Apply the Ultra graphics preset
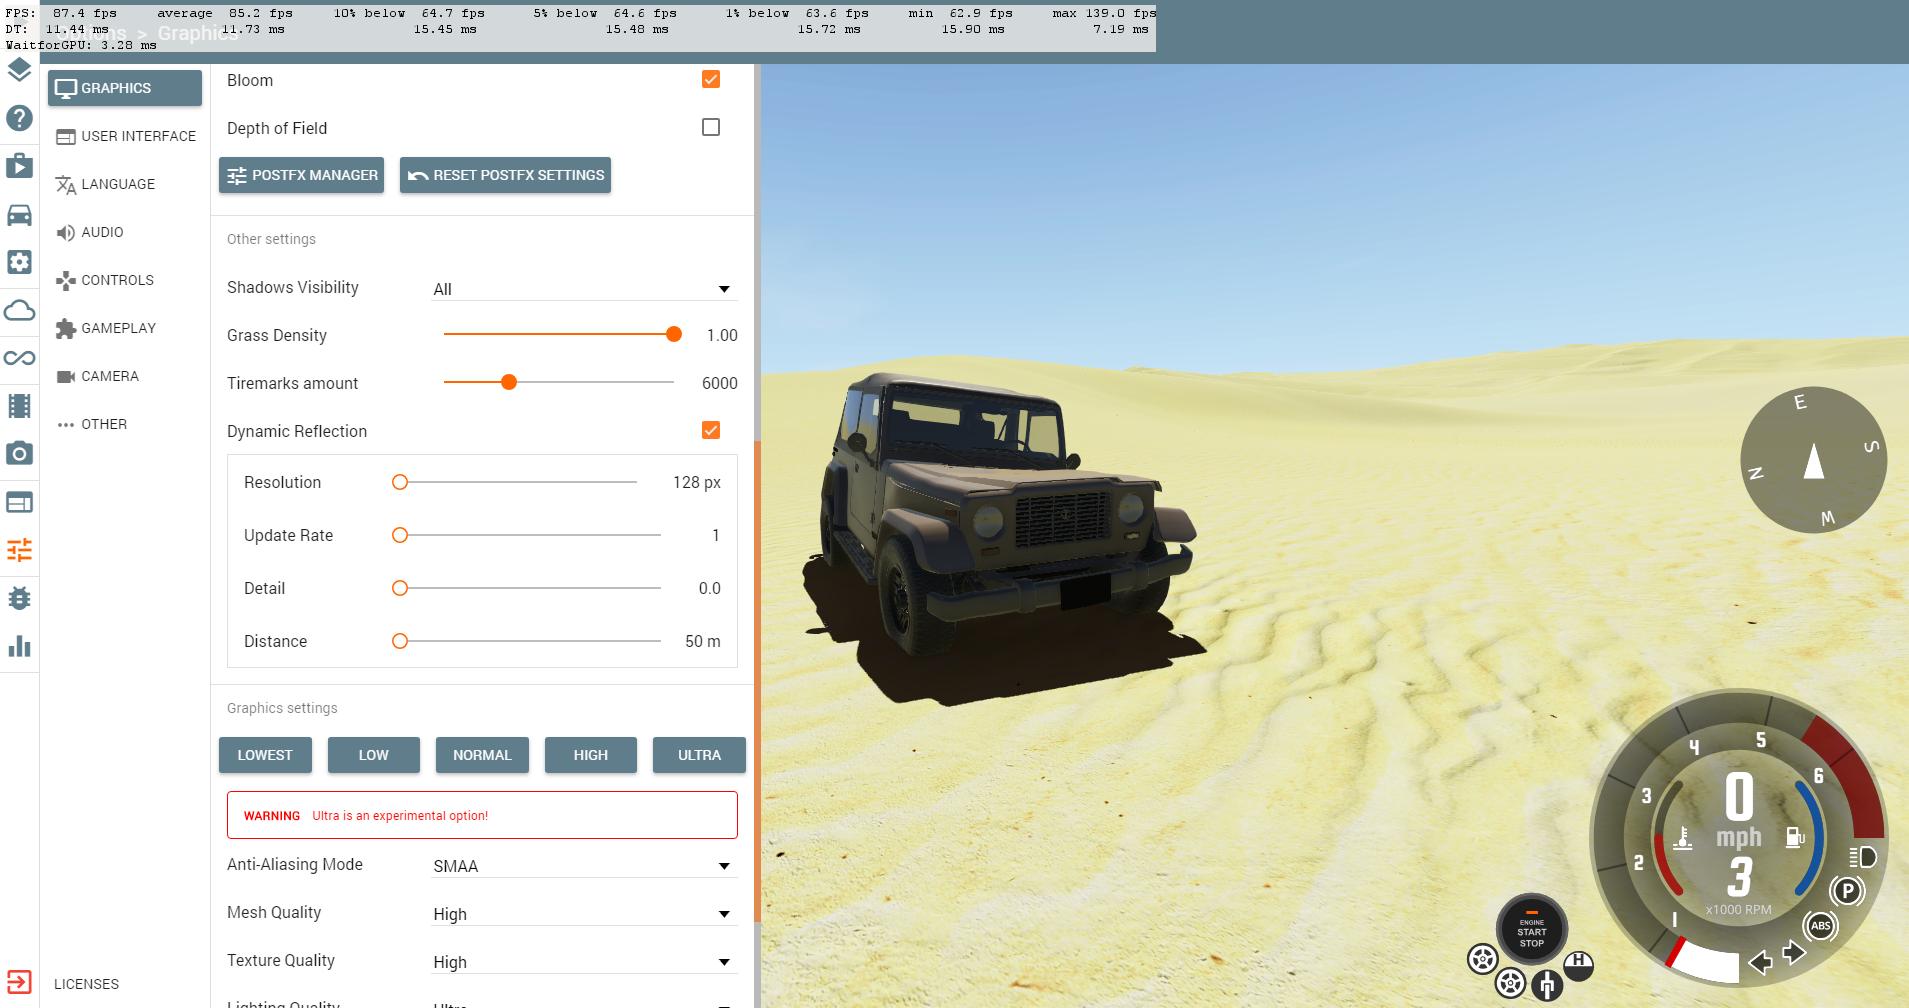 (699, 755)
